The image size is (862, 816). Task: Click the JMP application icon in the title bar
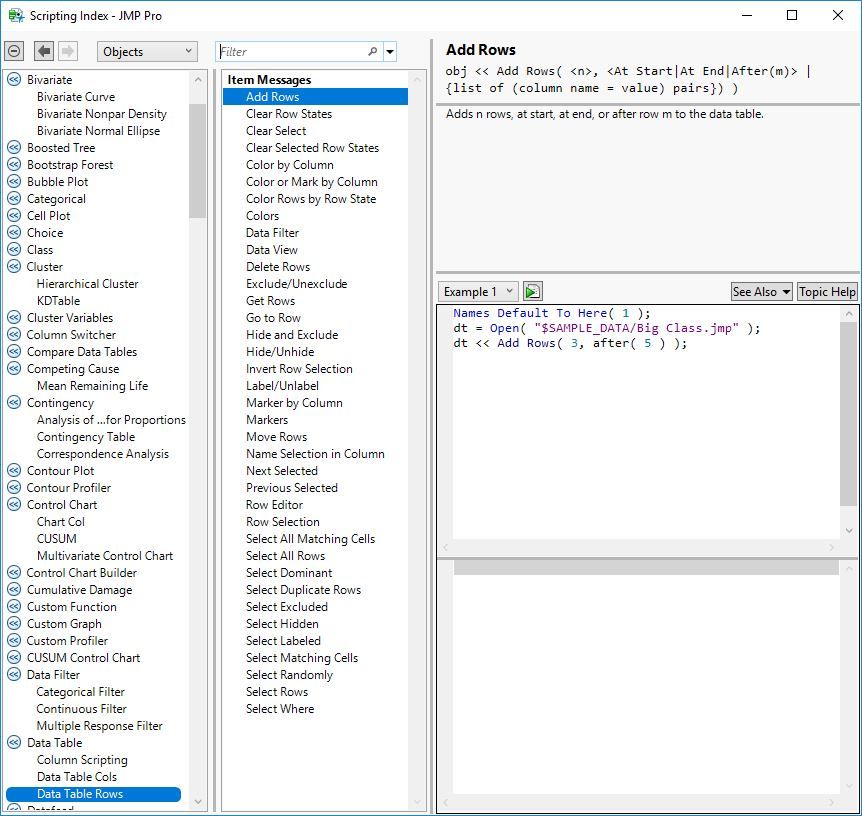pyautogui.click(x=15, y=16)
